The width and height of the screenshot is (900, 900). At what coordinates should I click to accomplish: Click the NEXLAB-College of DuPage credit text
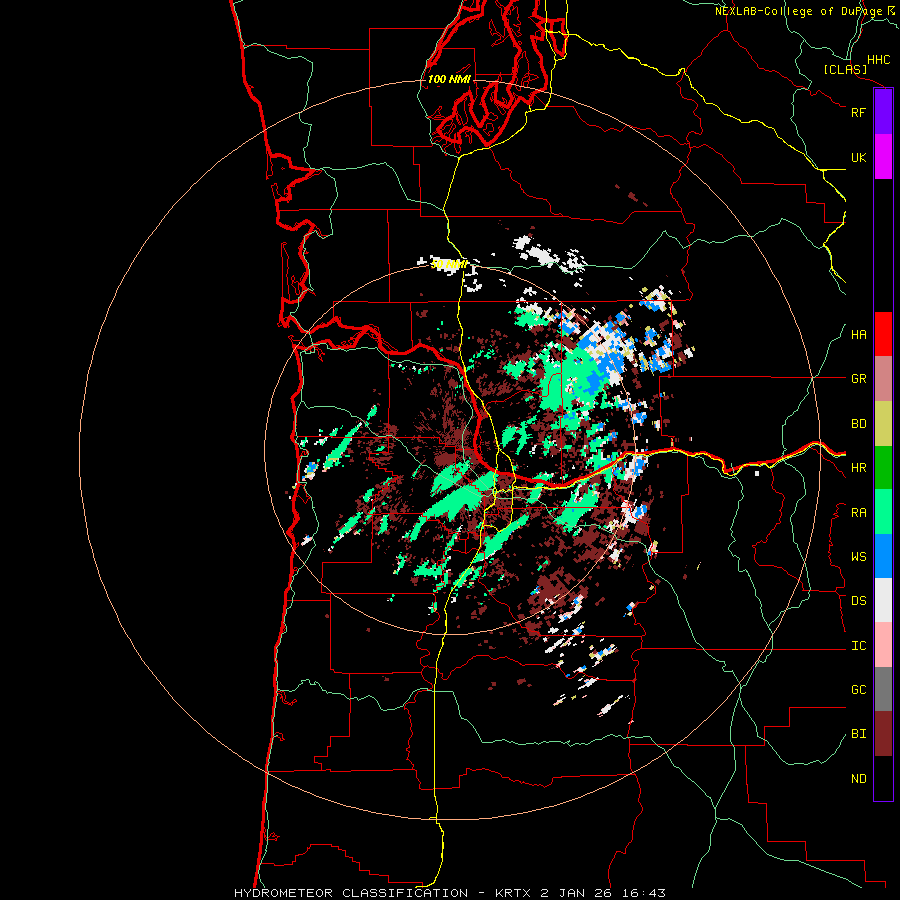pos(798,11)
